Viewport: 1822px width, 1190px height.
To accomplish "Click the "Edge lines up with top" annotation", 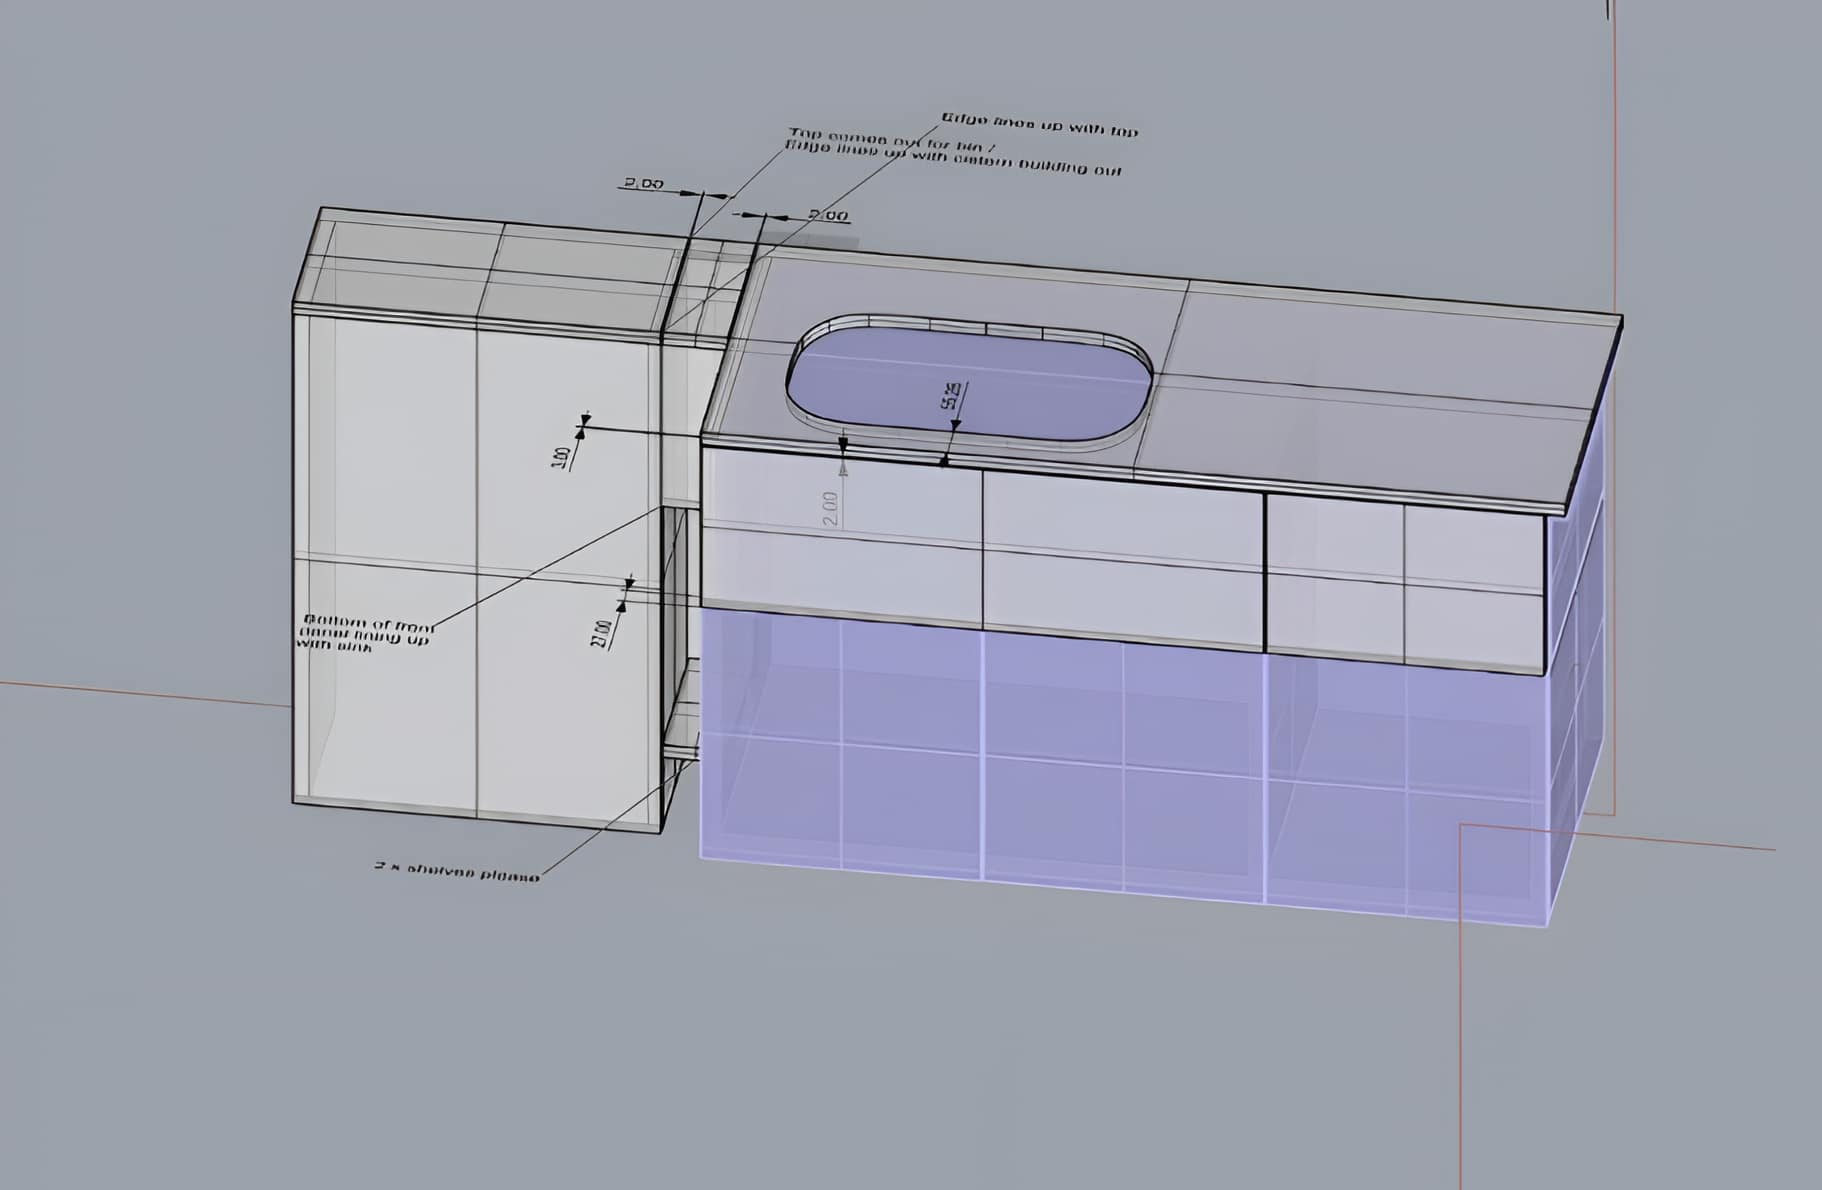I will click(x=1039, y=125).
